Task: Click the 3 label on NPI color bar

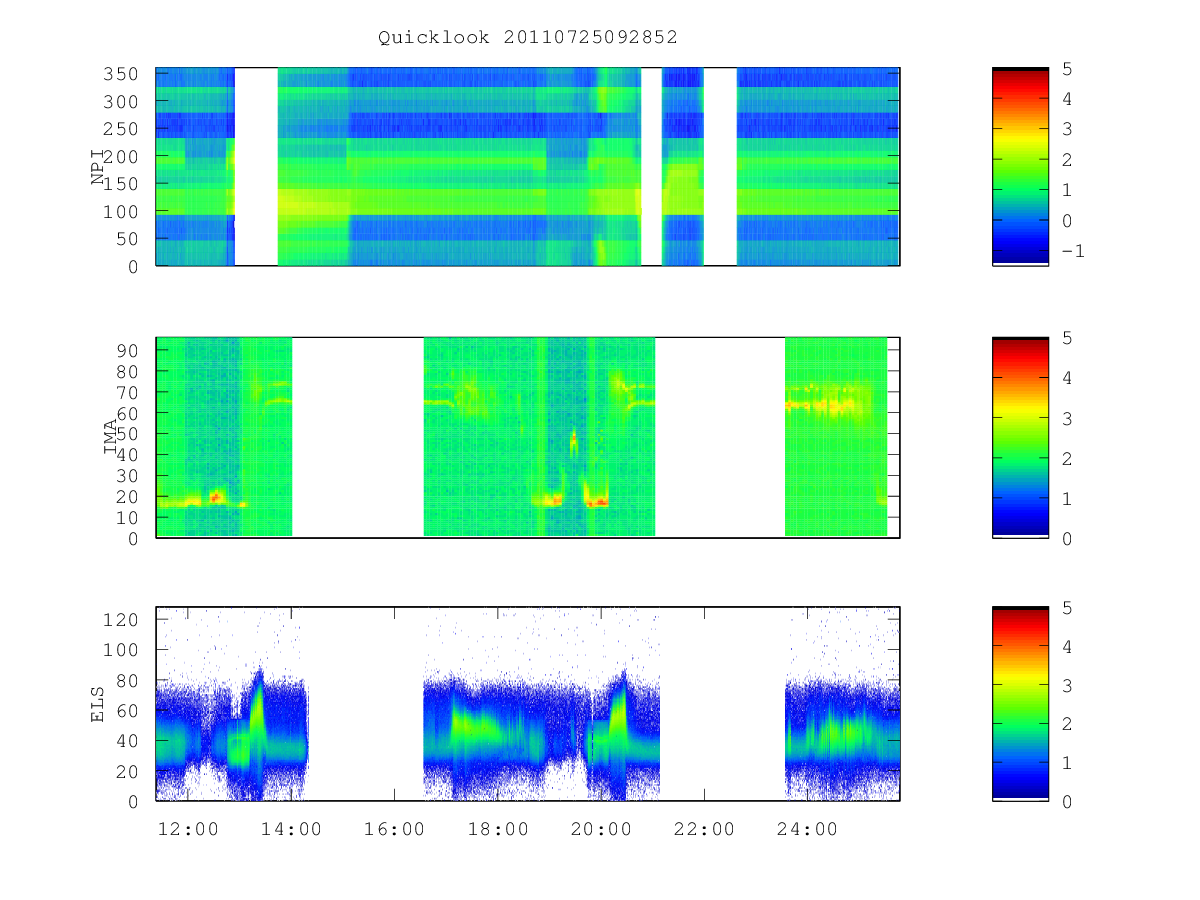Action: click(x=1067, y=129)
